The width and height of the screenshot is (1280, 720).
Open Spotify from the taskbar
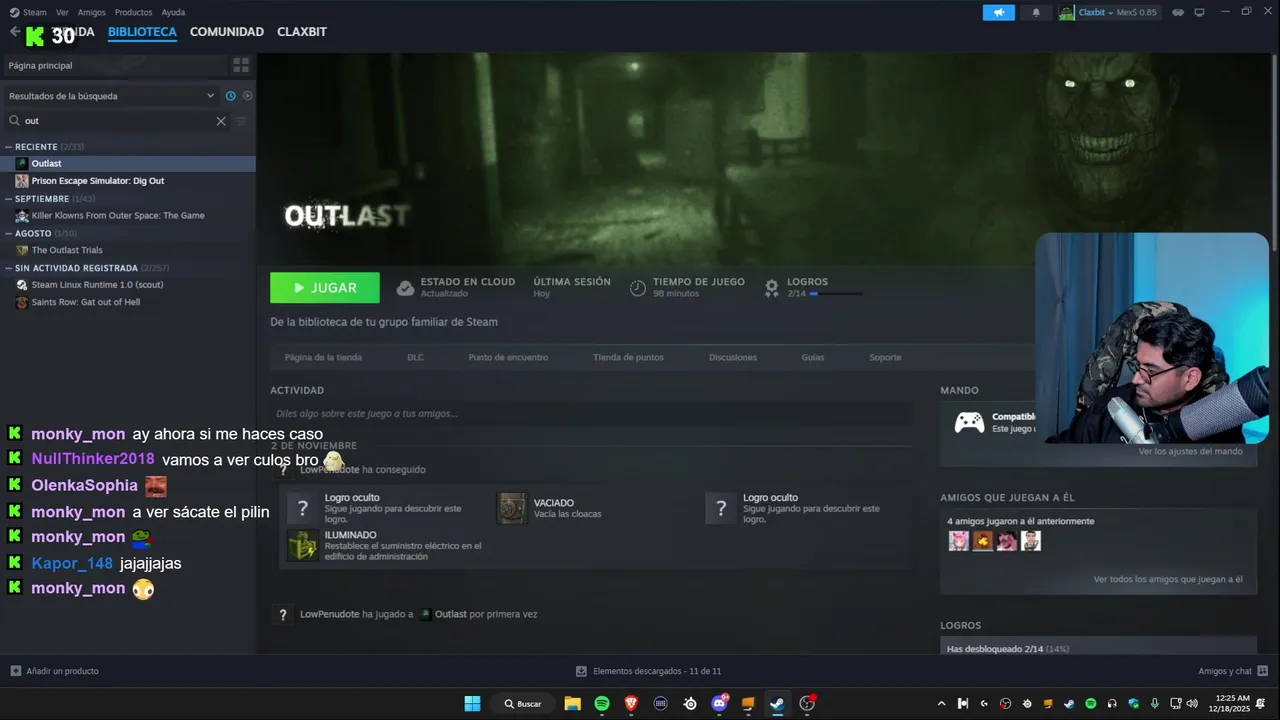602,704
